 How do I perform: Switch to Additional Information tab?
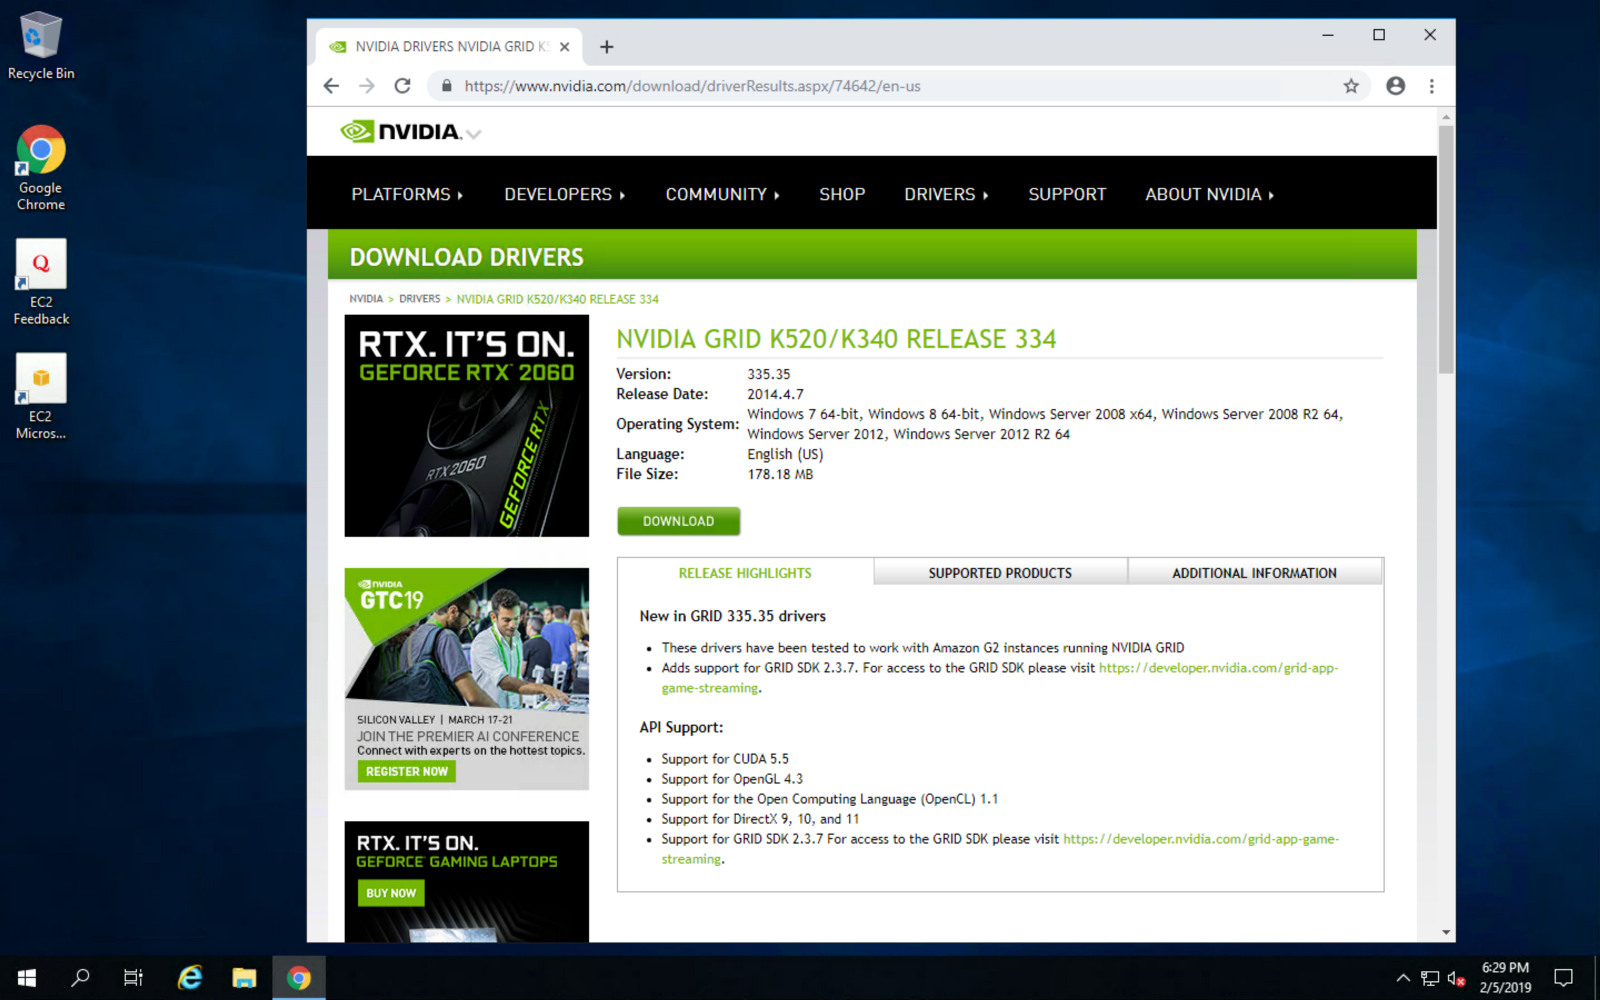point(1254,573)
